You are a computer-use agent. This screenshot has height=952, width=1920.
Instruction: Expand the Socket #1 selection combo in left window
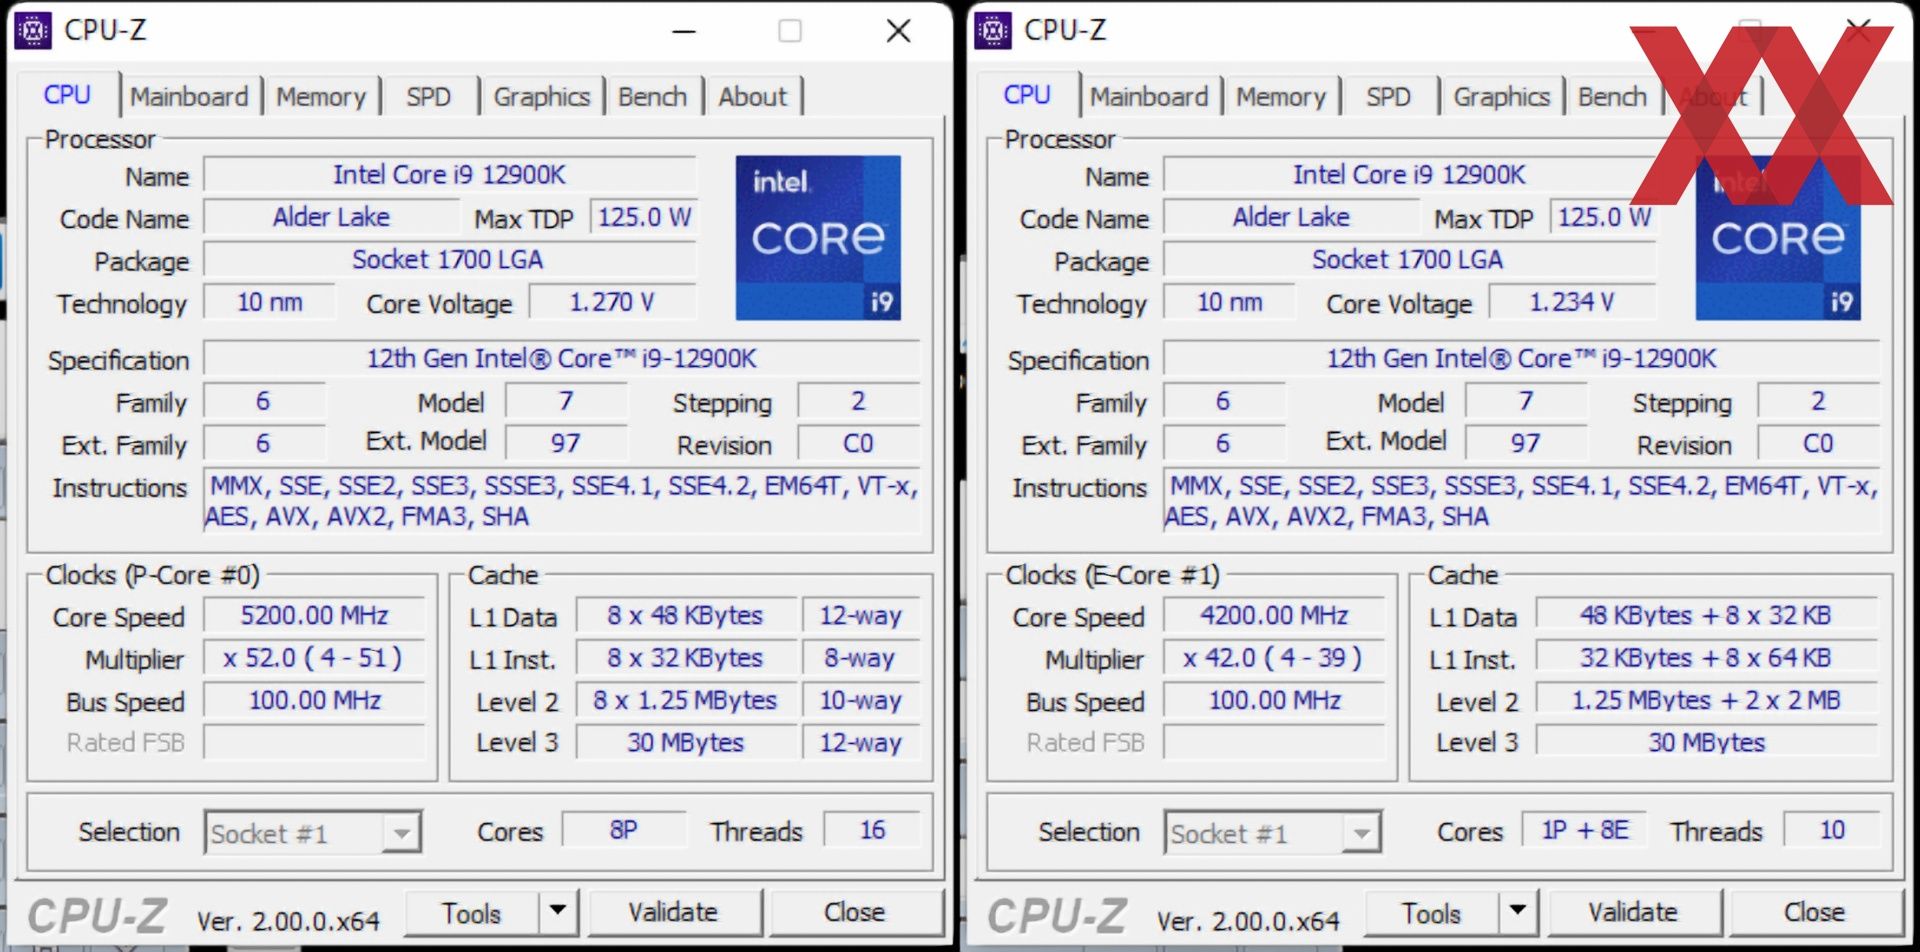[x=401, y=832]
